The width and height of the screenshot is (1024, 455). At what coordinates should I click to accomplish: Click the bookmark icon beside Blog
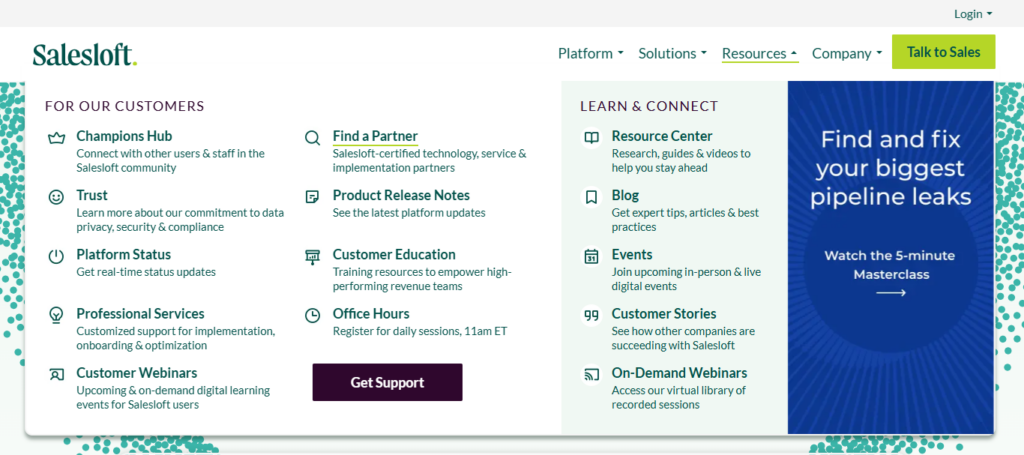(x=592, y=196)
